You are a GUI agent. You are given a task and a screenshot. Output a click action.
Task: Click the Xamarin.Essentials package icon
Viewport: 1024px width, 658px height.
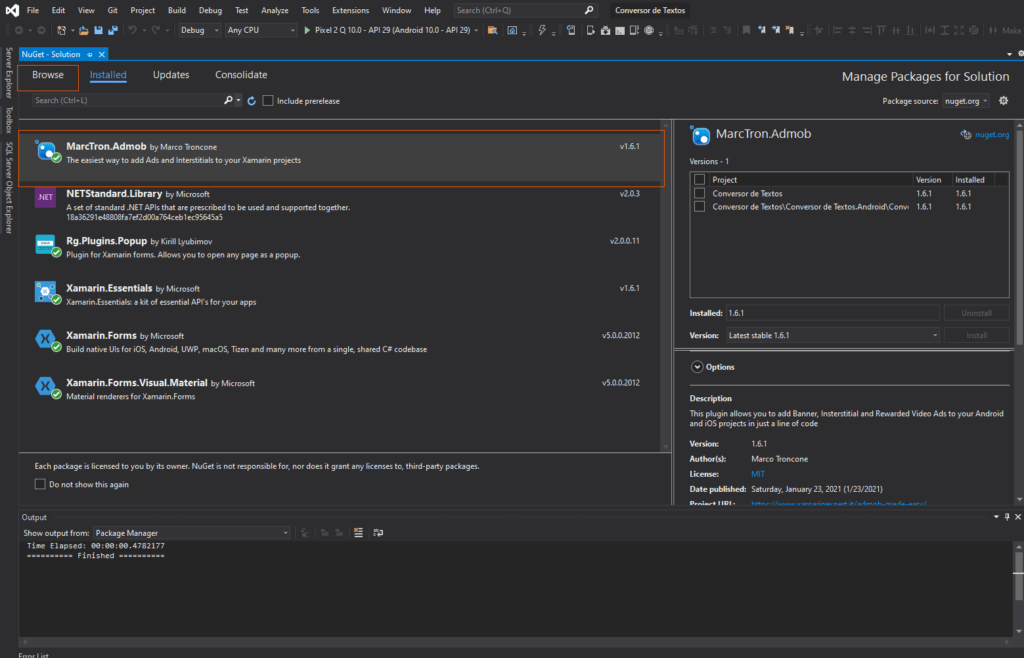[x=47, y=293]
